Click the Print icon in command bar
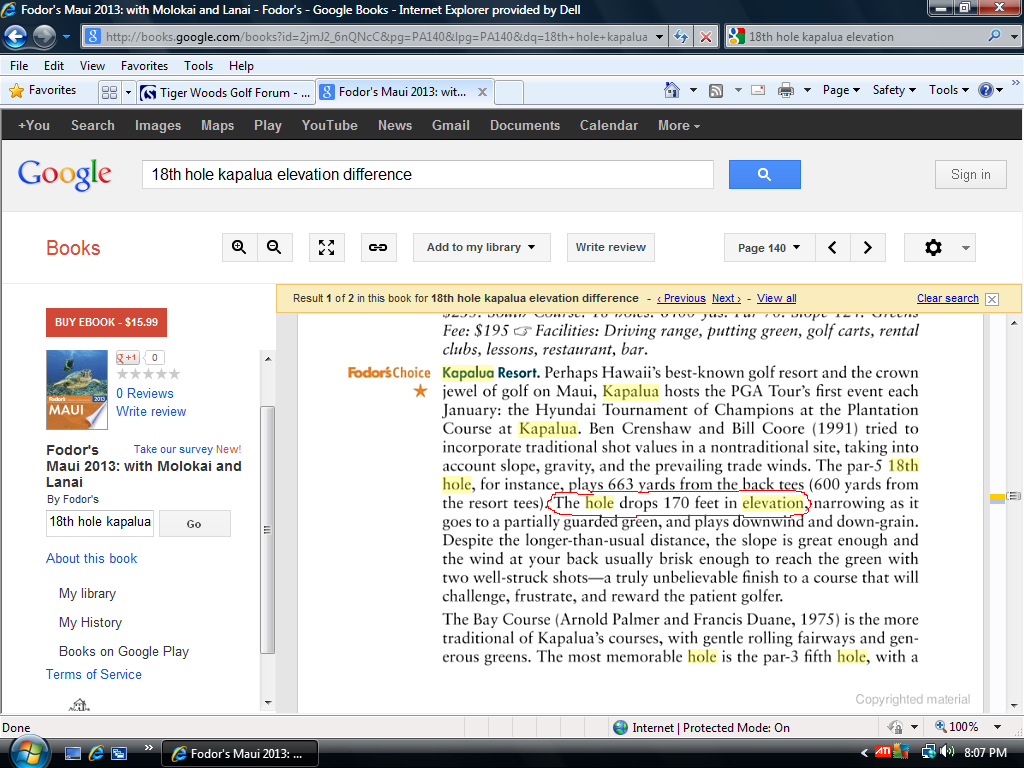The width and height of the screenshot is (1024, 768). point(786,90)
